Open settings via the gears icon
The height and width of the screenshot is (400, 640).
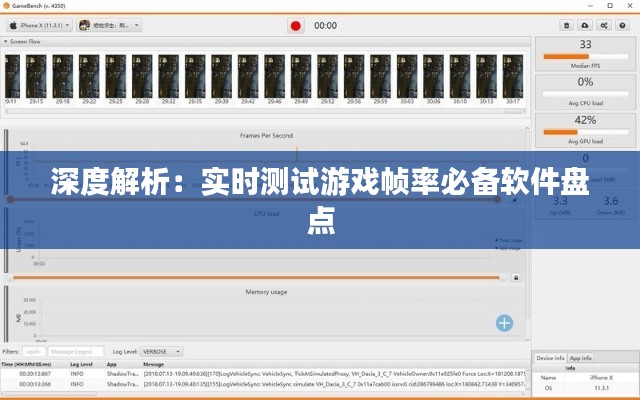pos(604,25)
